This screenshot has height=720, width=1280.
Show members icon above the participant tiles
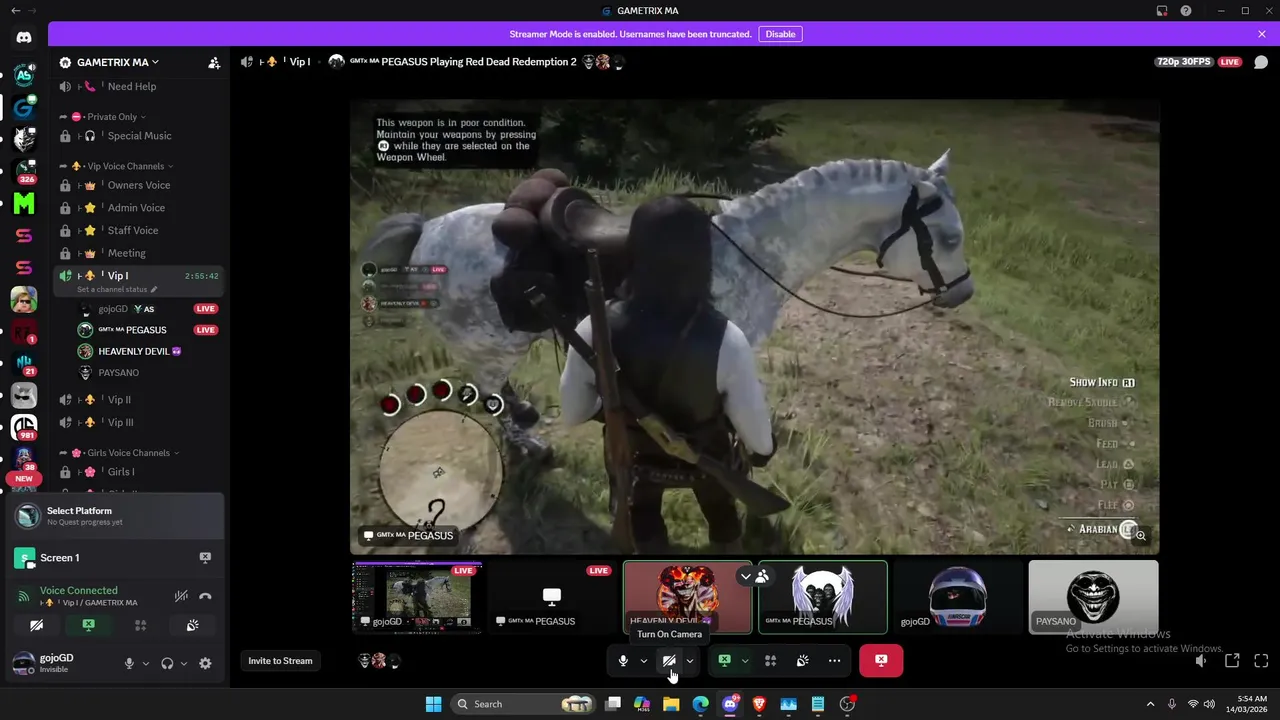click(762, 576)
